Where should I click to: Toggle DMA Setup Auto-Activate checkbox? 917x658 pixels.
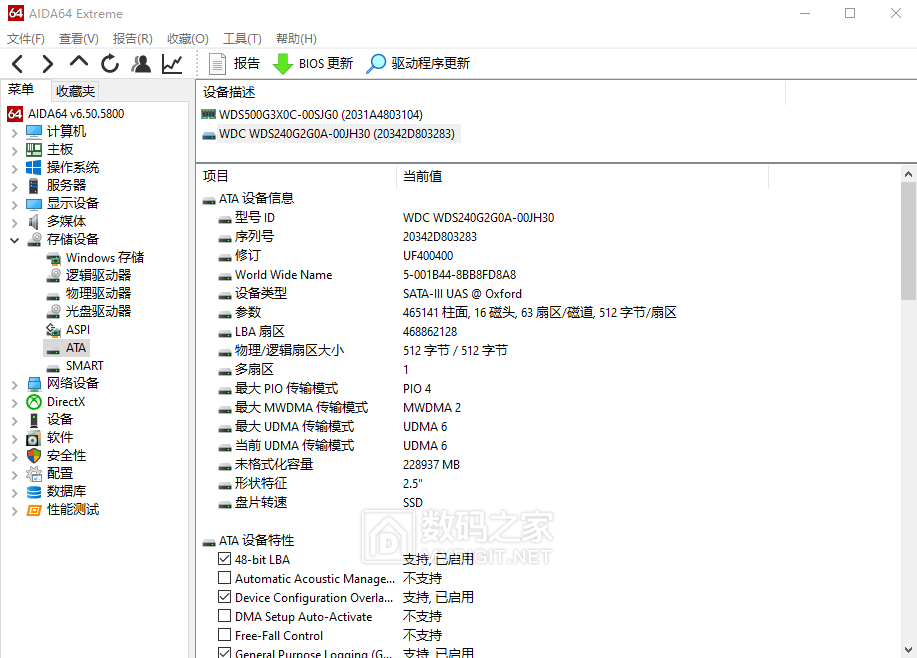[x=225, y=616]
